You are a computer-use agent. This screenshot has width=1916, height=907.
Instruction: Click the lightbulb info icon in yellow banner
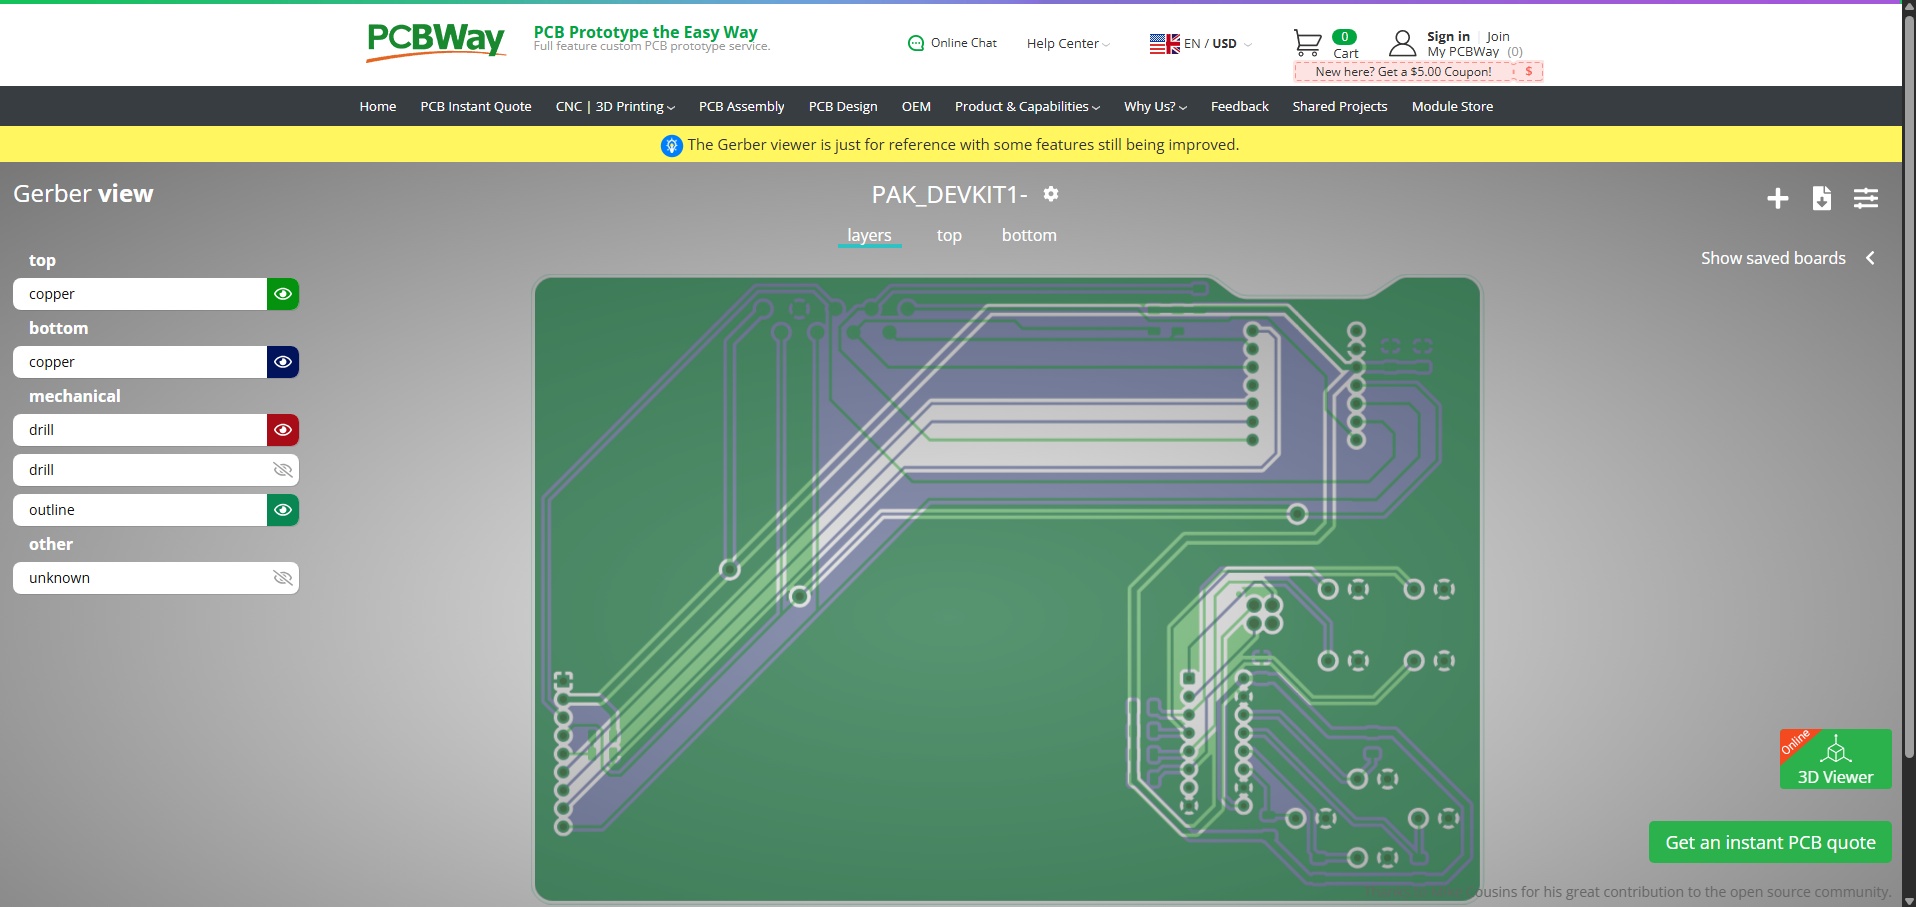tap(672, 145)
